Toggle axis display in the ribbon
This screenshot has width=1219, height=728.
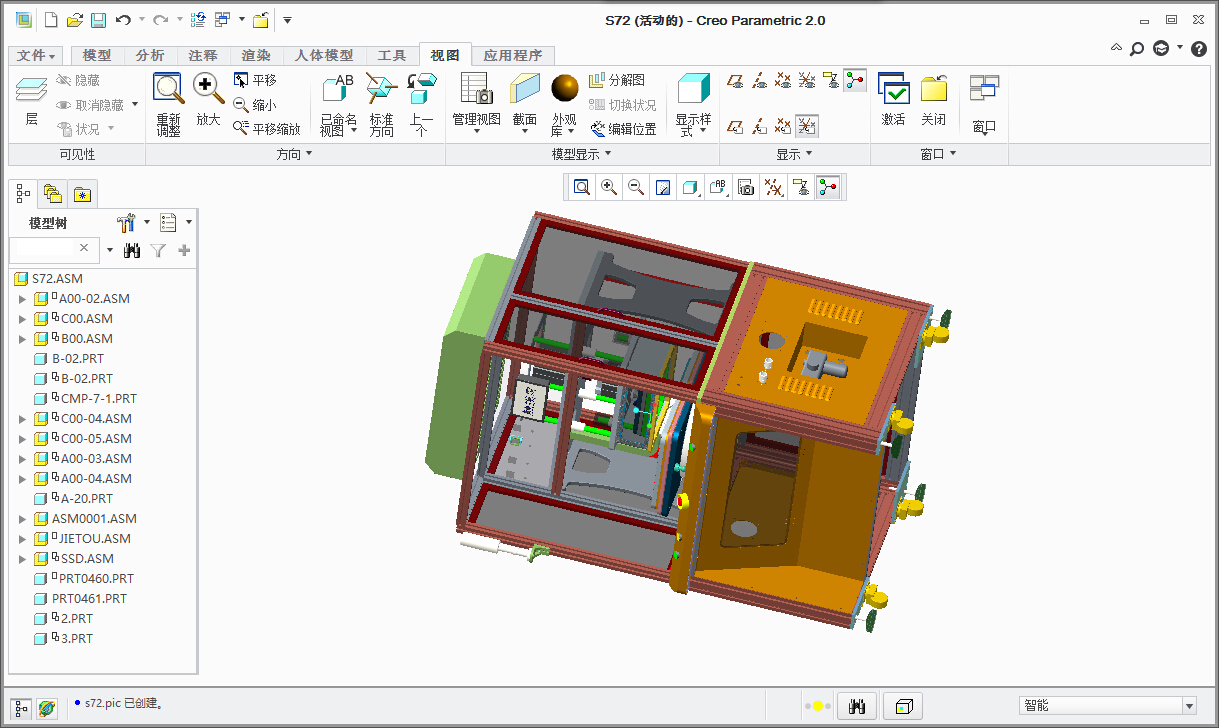[x=759, y=81]
